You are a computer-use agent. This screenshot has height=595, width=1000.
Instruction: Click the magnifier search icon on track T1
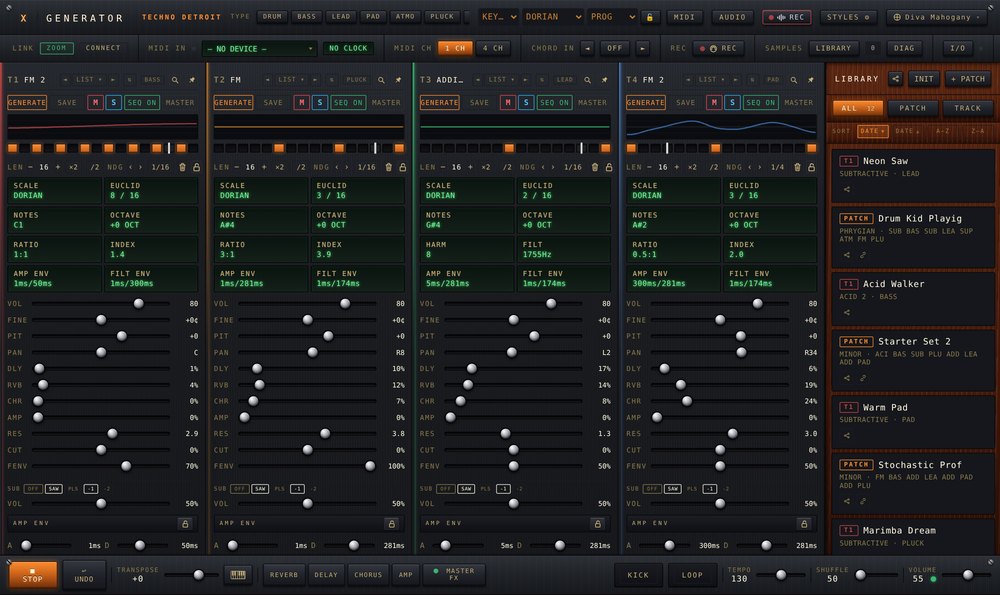pyautogui.click(x=175, y=80)
